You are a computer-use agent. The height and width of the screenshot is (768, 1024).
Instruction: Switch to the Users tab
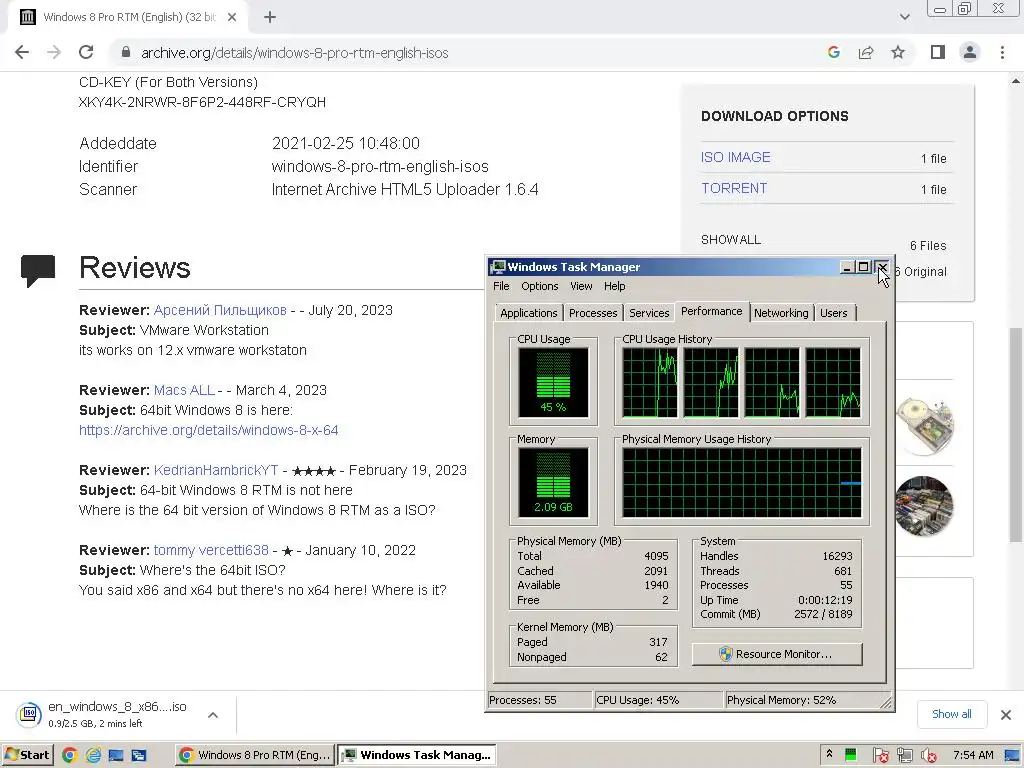pyautogui.click(x=833, y=313)
